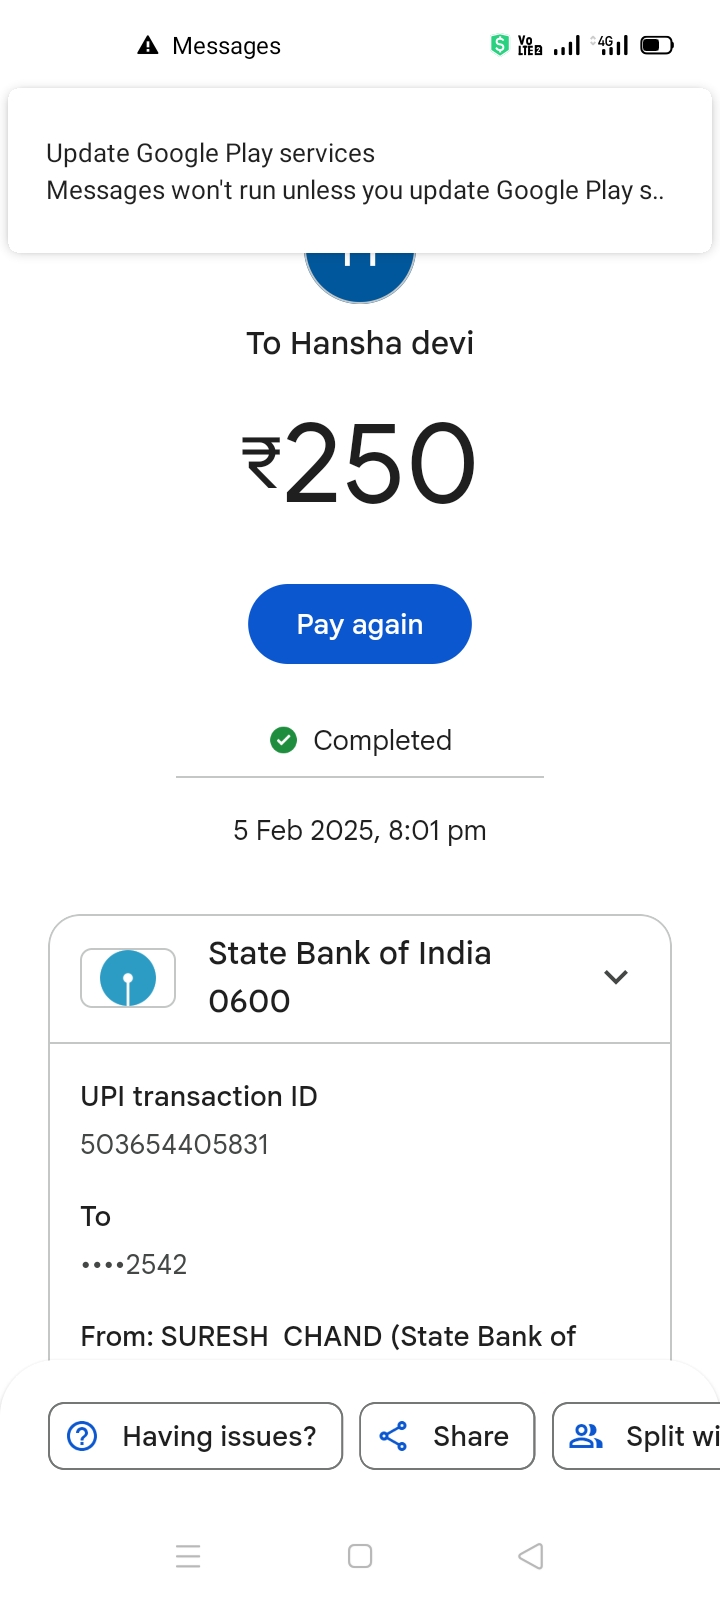Tap the Share icon

click(393, 1436)
